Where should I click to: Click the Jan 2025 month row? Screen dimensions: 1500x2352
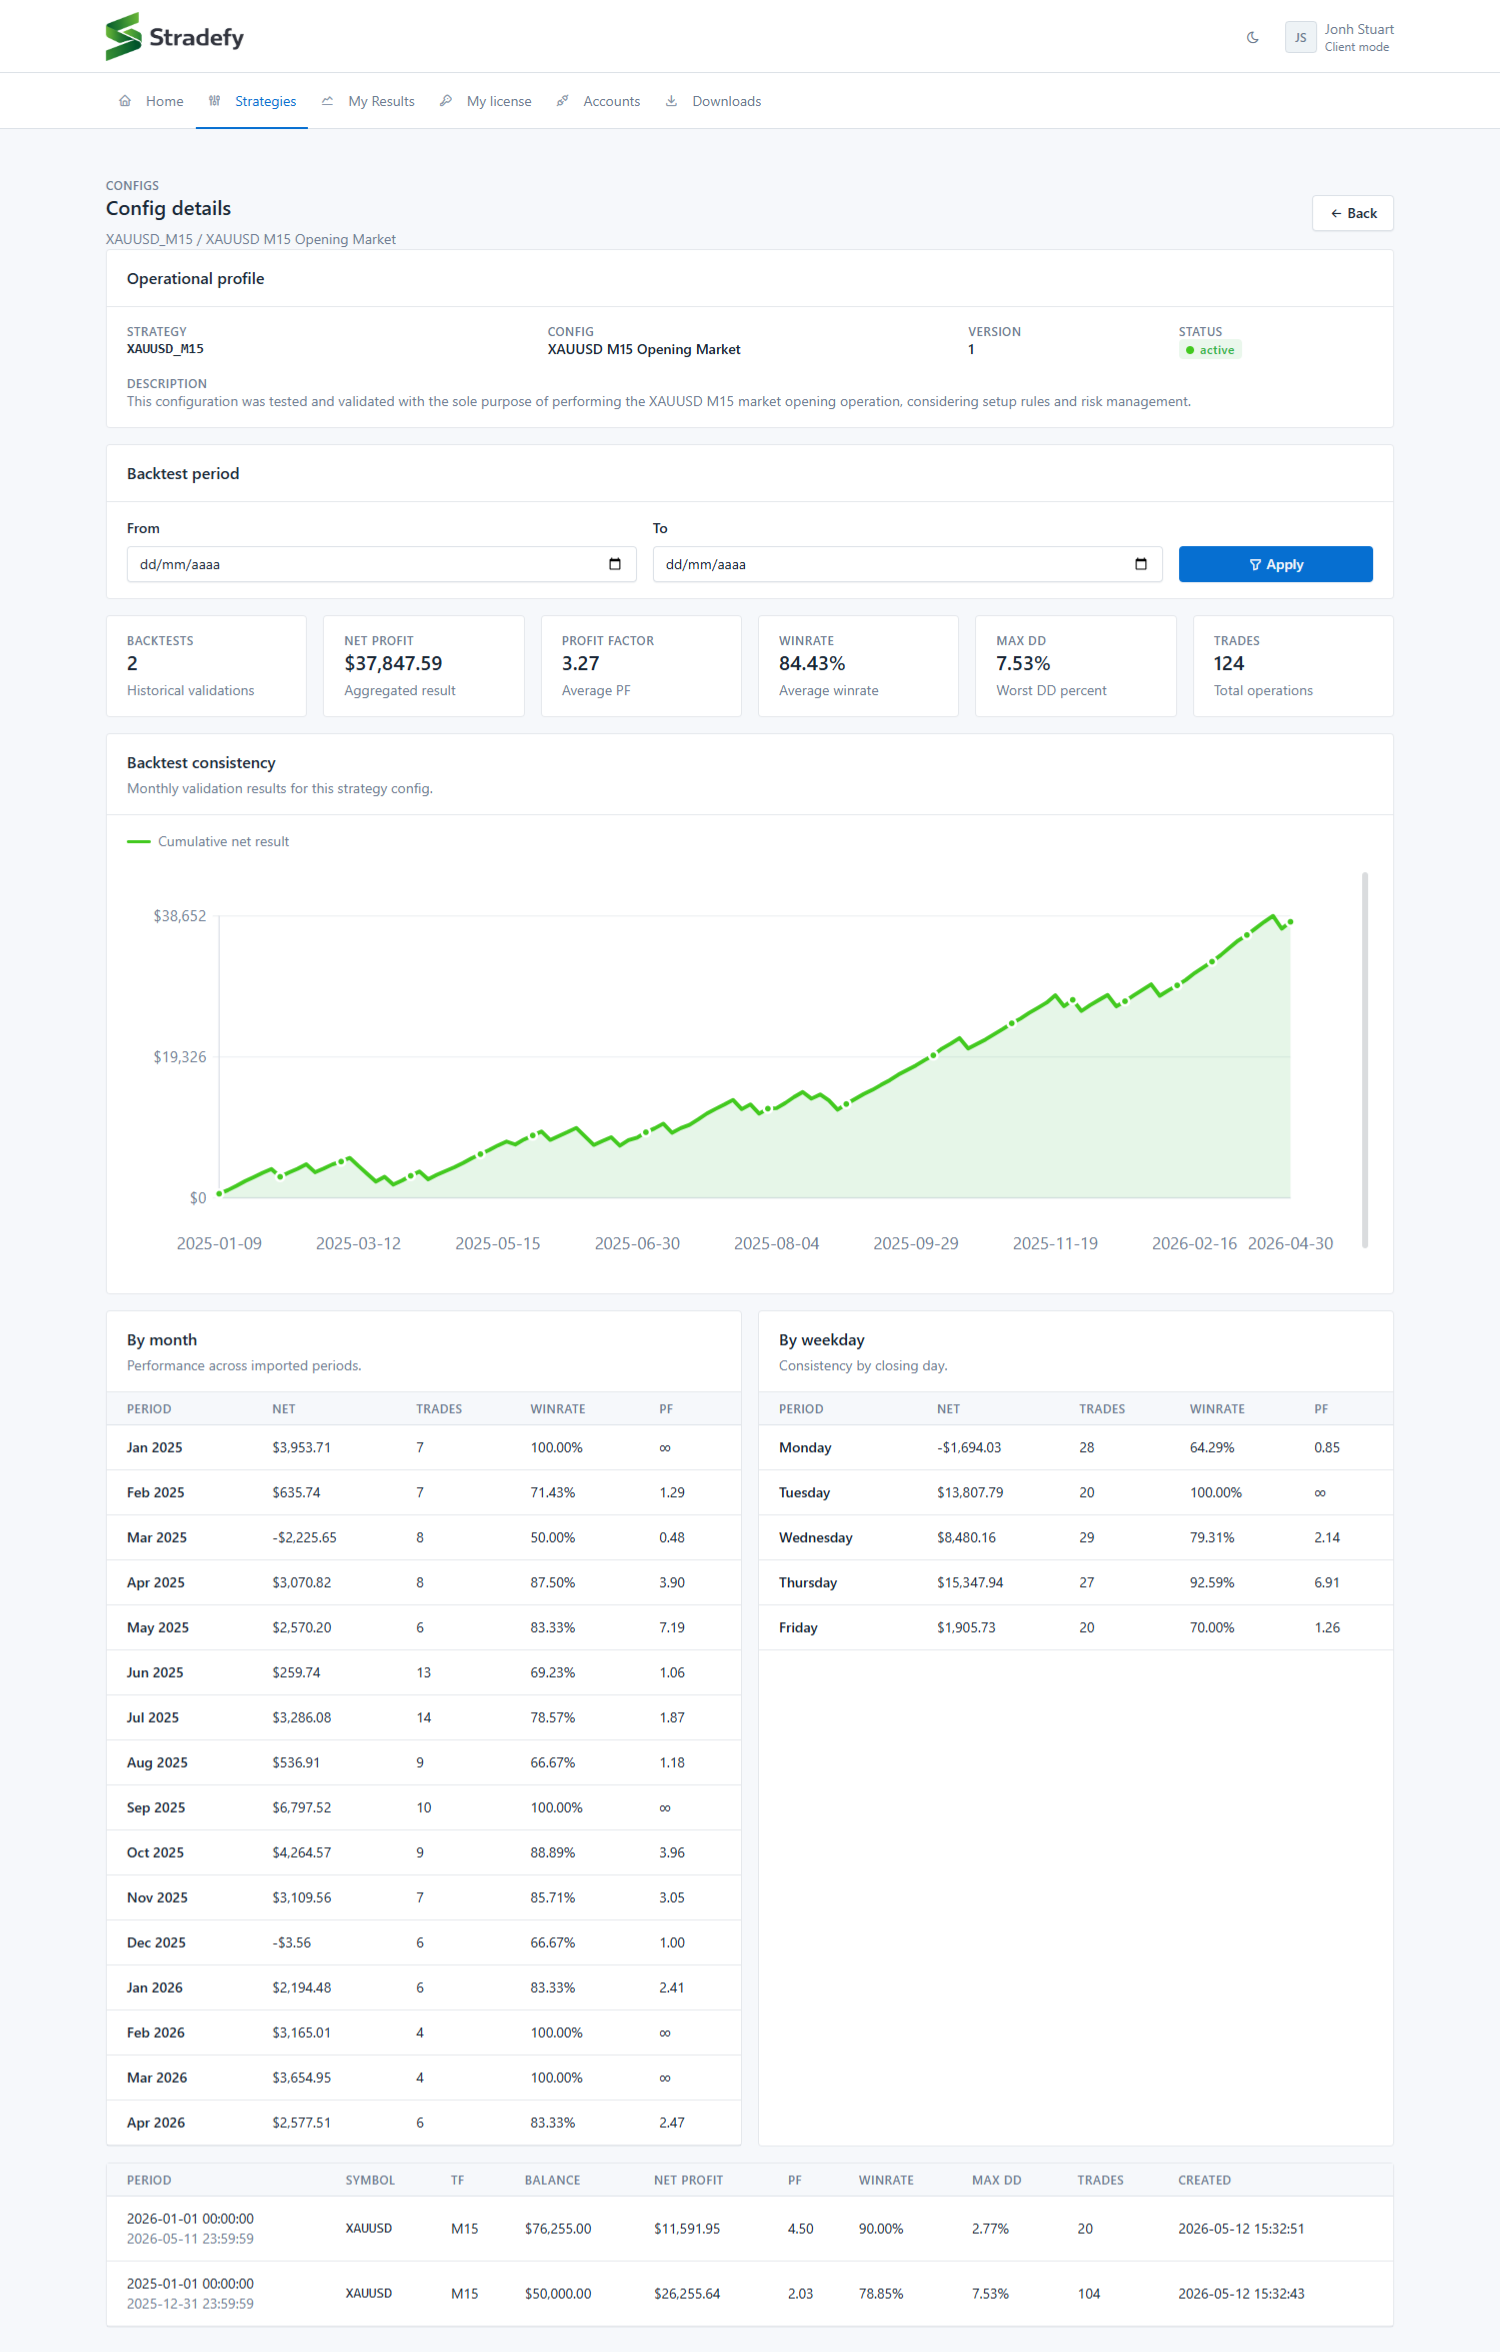point(424,1448)
